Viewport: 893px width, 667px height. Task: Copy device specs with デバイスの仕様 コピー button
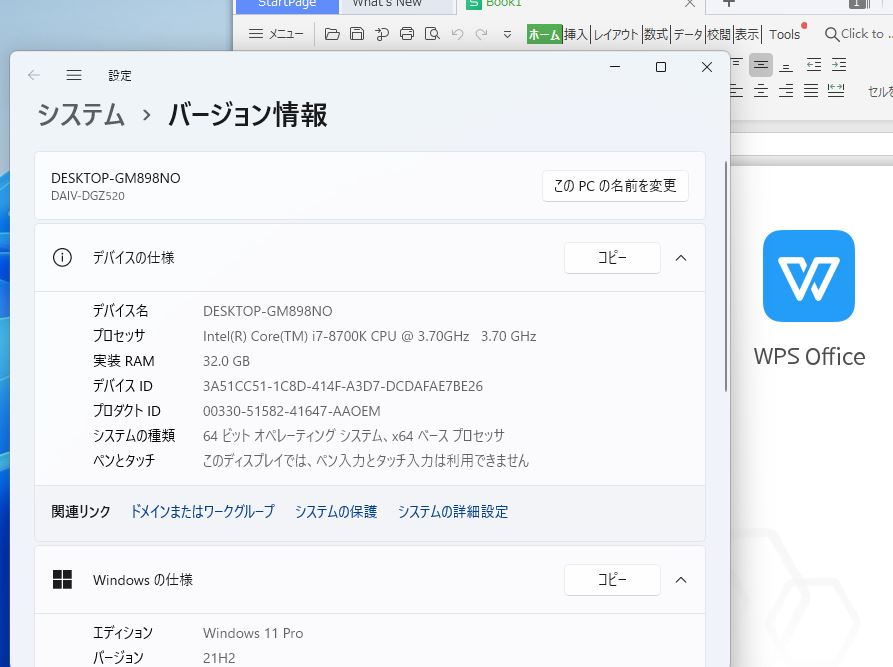pyautogui.click(x=612, y=258)
